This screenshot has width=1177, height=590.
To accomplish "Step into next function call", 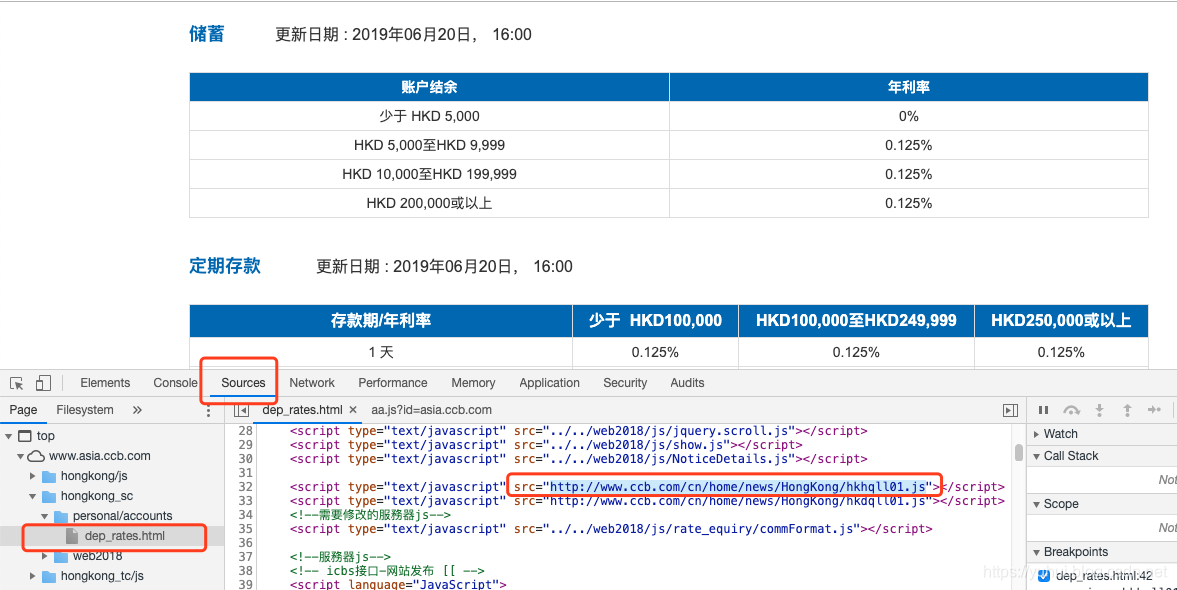I will click(x=1099, y=410).
